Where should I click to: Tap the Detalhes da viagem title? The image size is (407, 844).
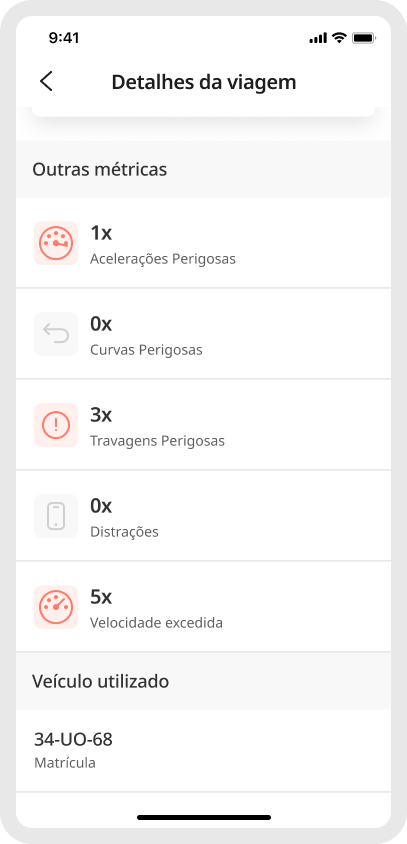coord(204,82)
